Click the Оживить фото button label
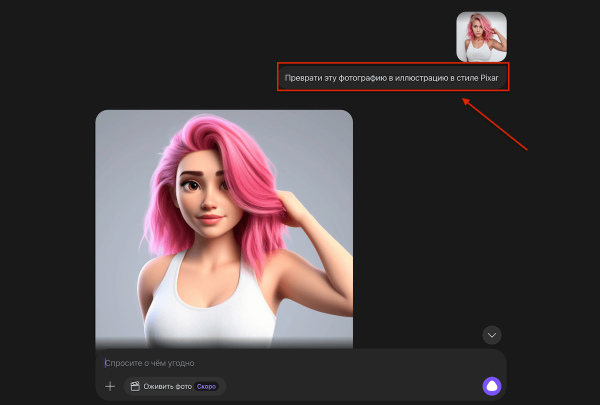The width and height of the screenshot is (600, 405). (167, 386)
